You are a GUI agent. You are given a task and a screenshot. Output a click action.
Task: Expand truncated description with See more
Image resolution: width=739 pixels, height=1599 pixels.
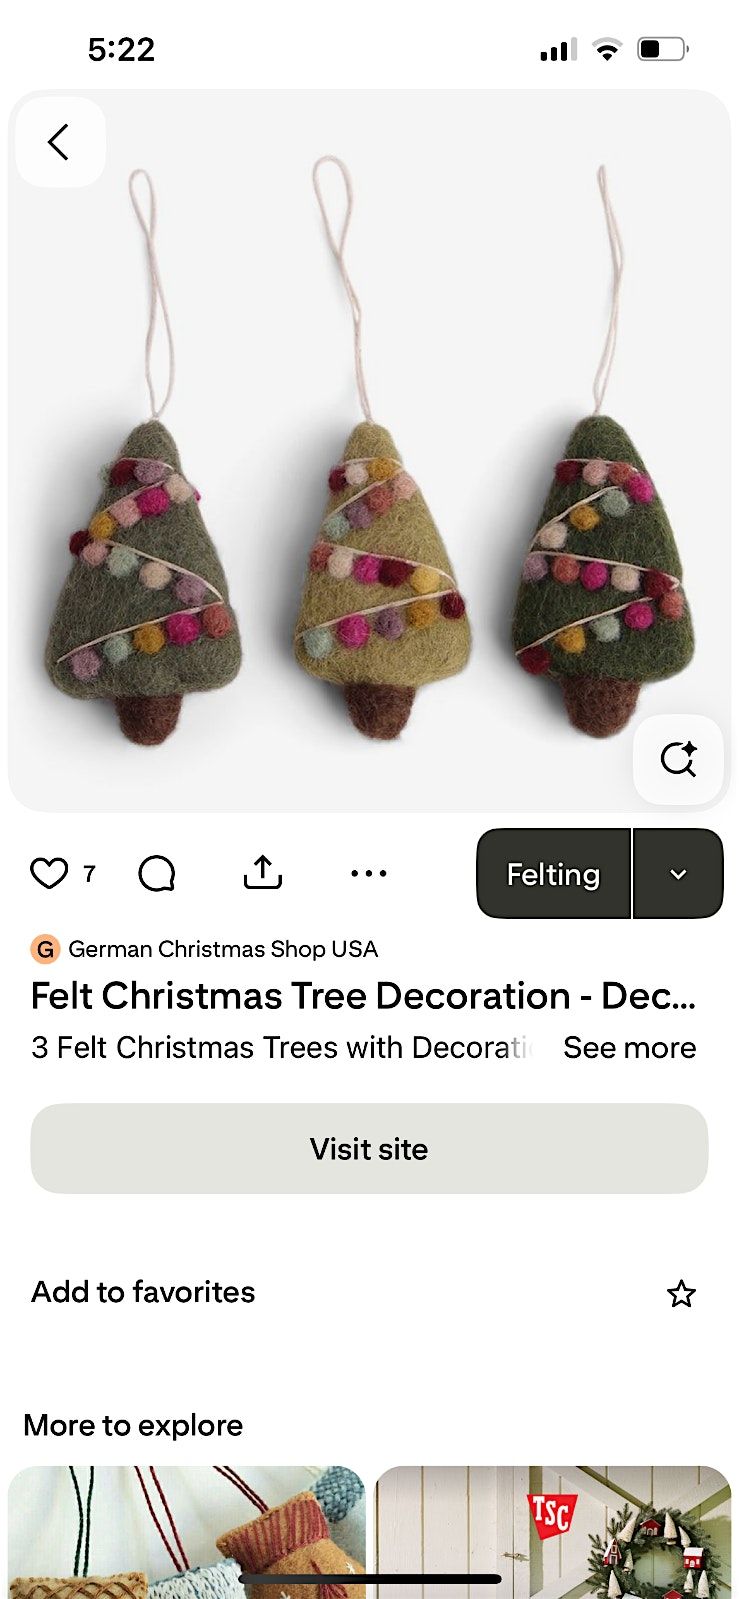(630, 1047)
